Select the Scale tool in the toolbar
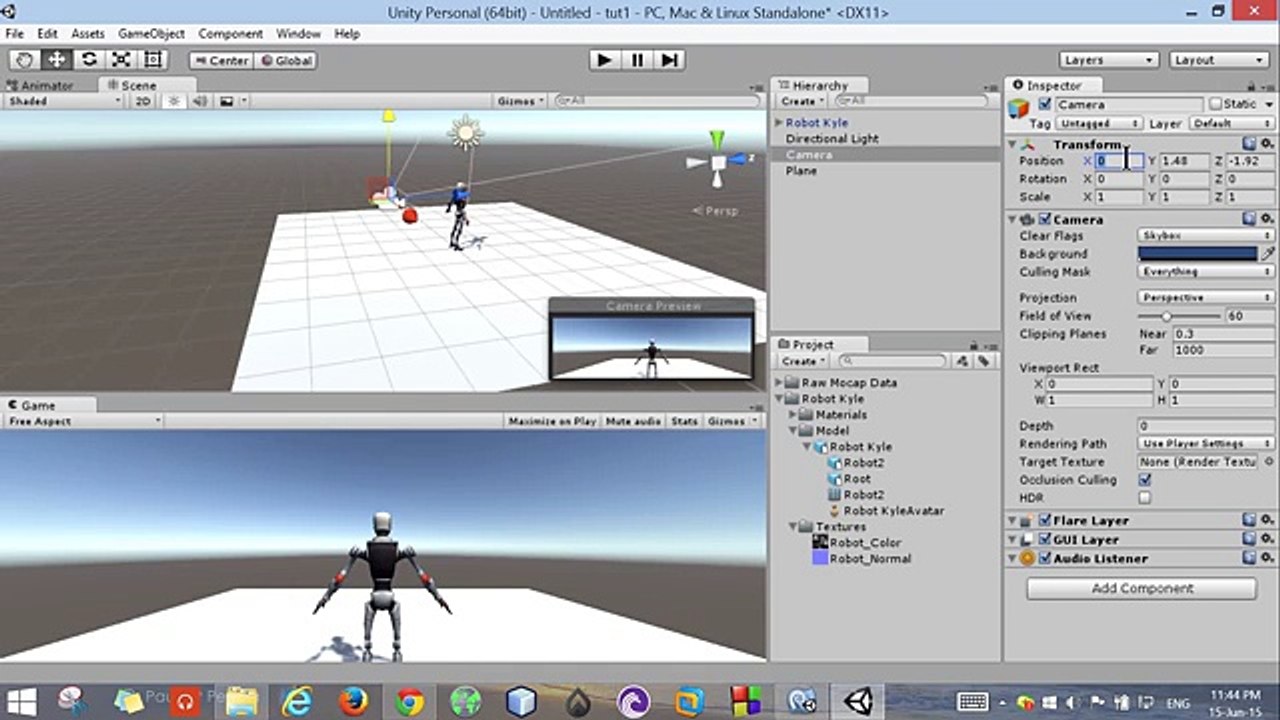 121,60
